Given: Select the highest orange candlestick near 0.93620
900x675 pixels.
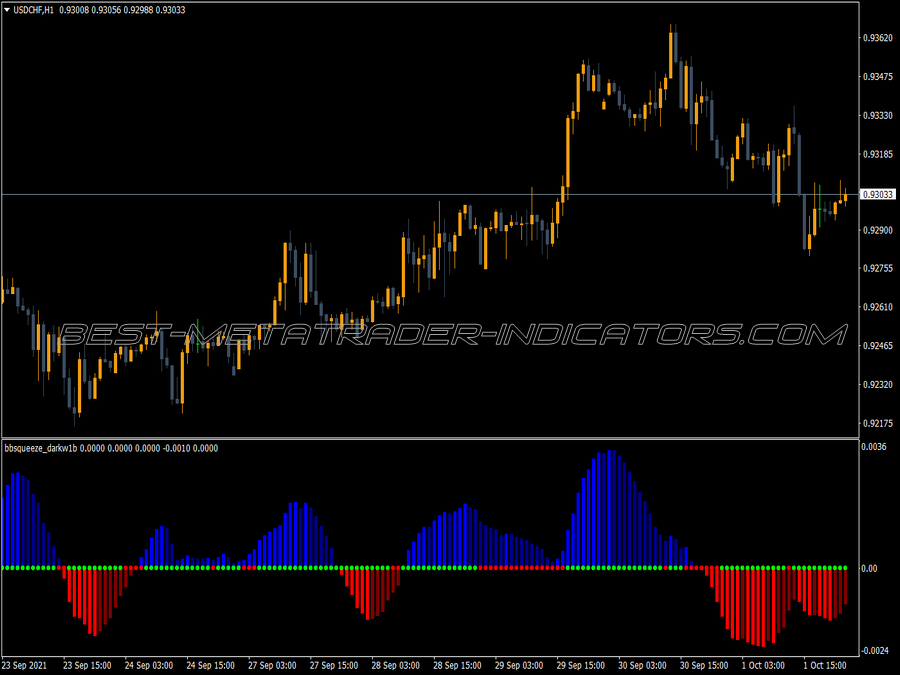Looking at the screenshot, I should click(x=670, y=55).
